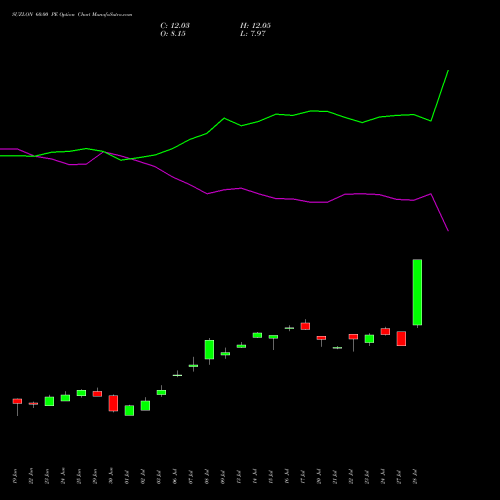Screen dimensions: 500x500
Task: Click the first red candle for 19 Jun
Action: click(x=17, y=401)
